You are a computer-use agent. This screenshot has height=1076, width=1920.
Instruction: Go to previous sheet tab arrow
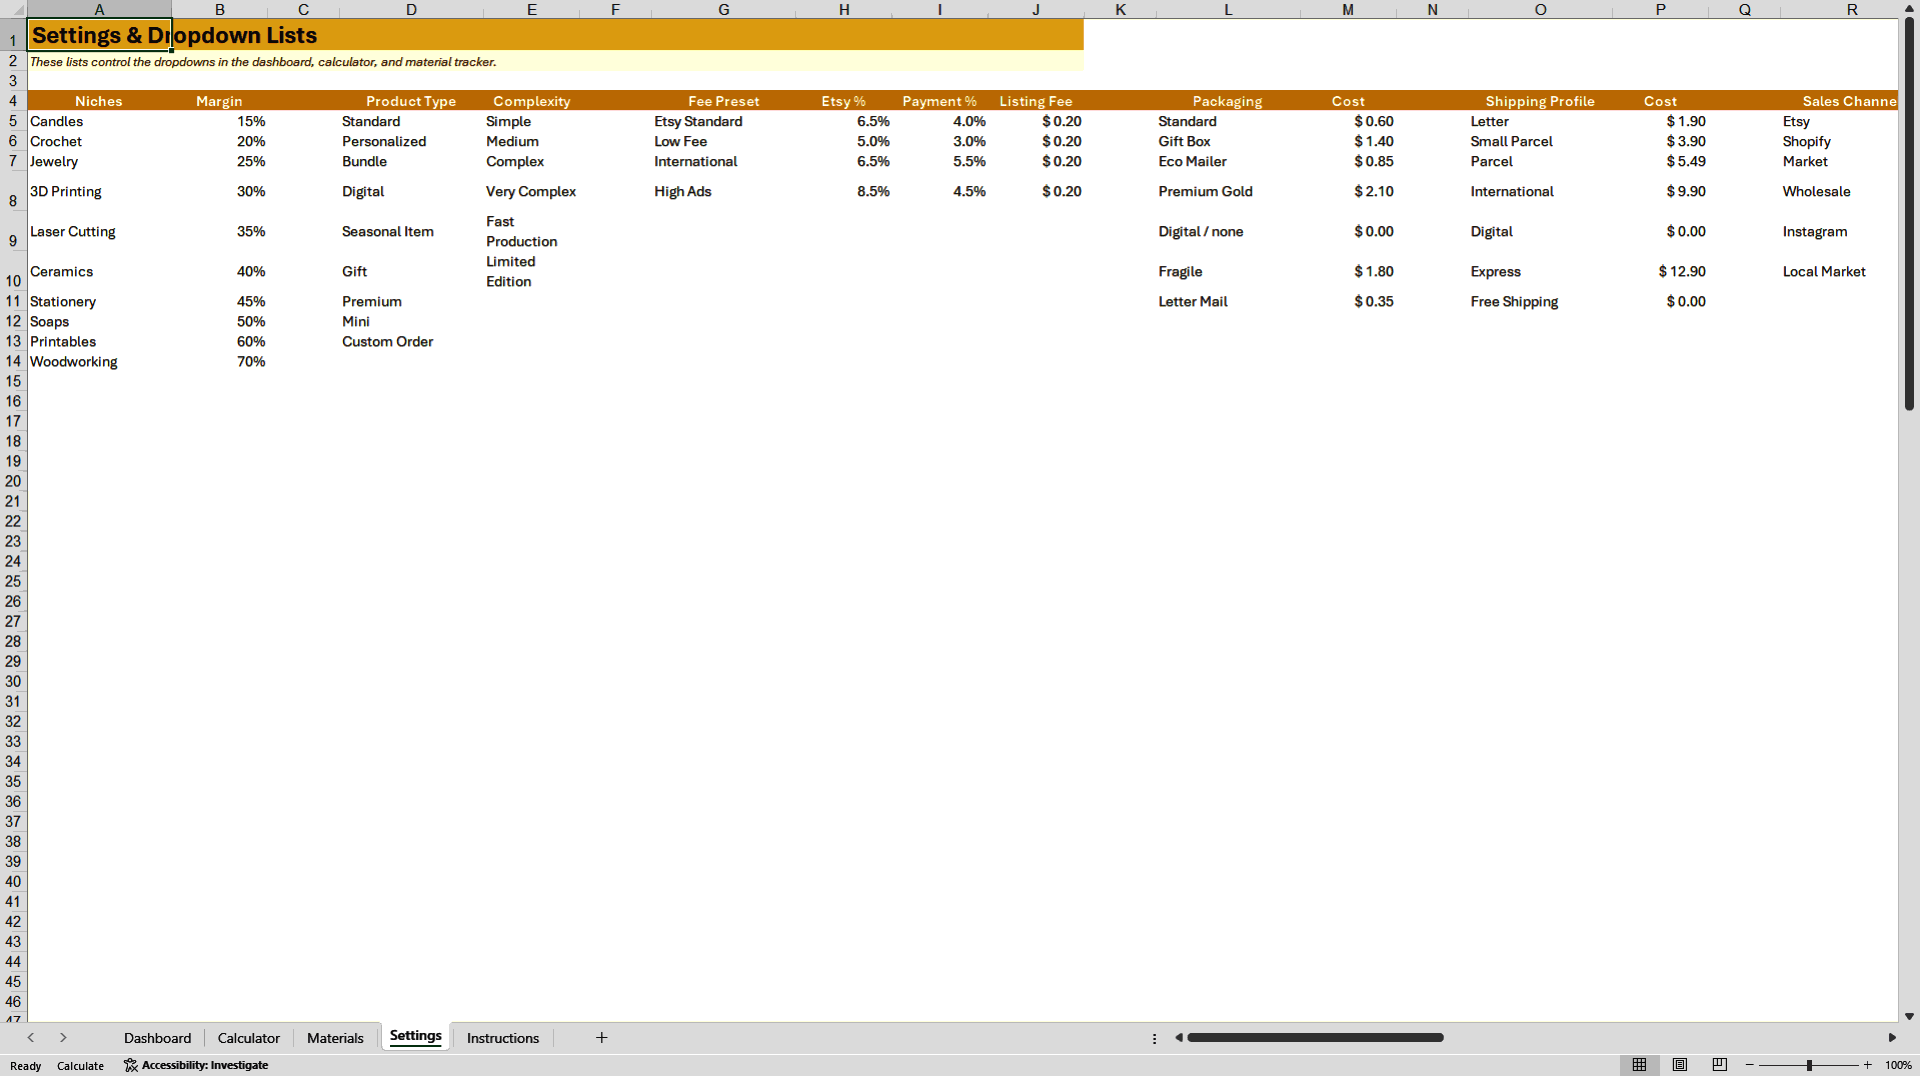click(31, 1038)
